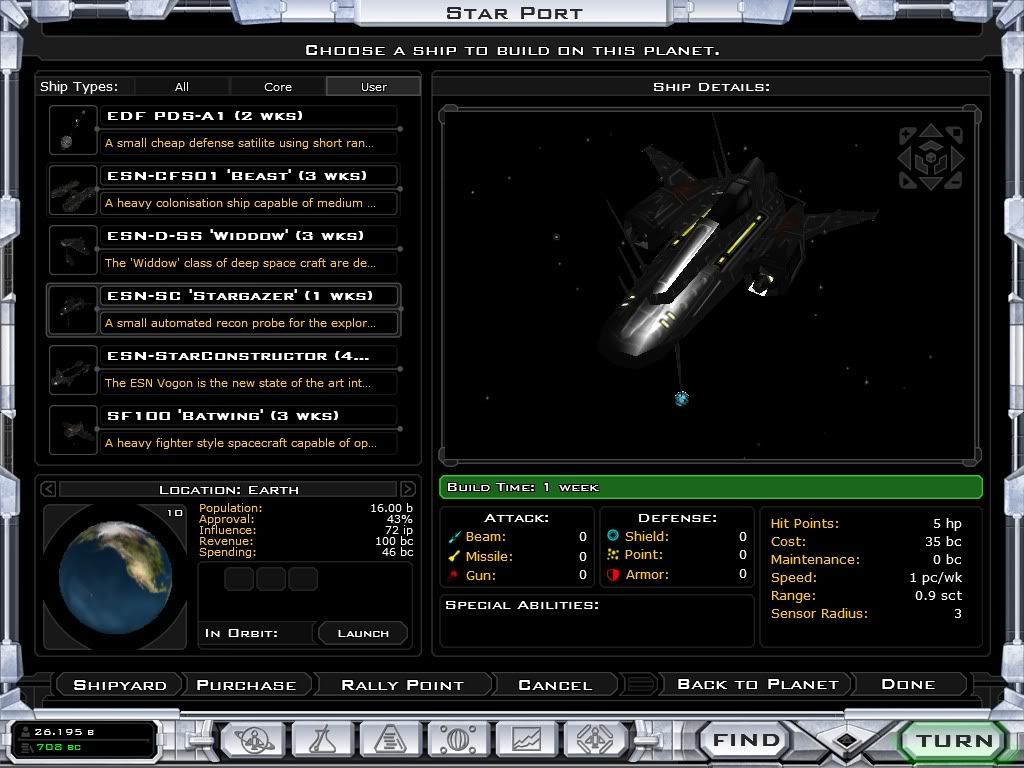Click the Approval 43% stat
Image resolution: width=1024 pixels, height=768 pixels.
pyautogui.click(x=306, y=519)
